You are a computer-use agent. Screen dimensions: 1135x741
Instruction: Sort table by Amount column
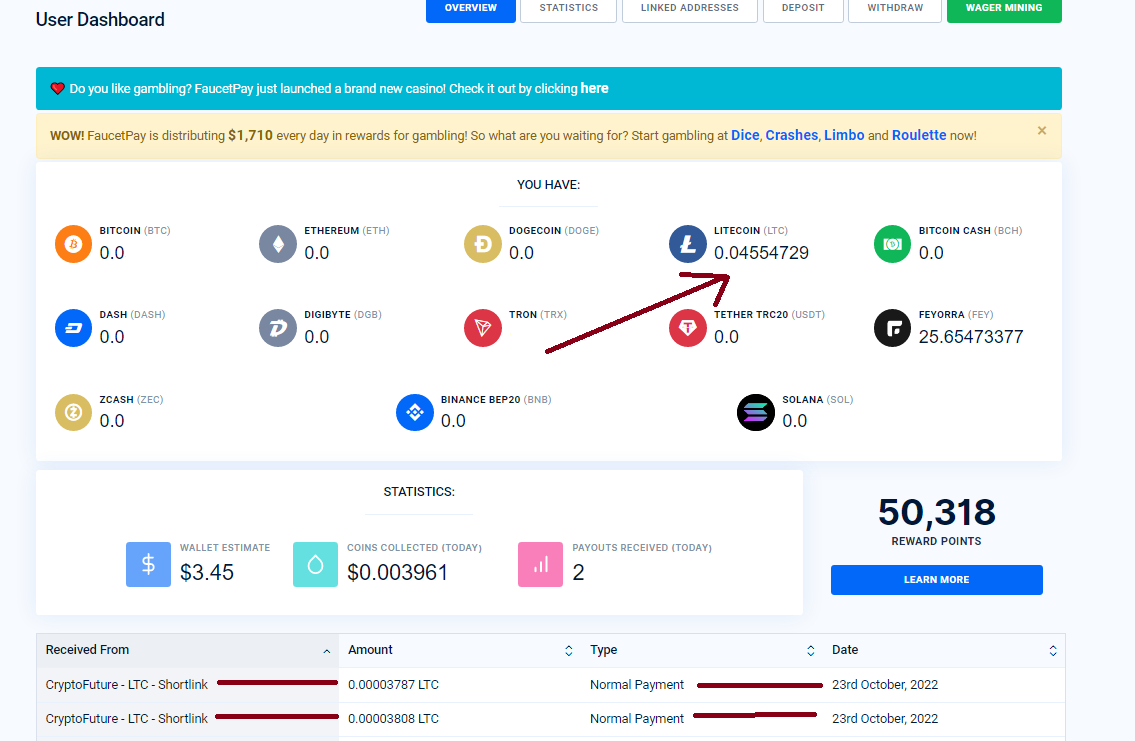[460, 650]
